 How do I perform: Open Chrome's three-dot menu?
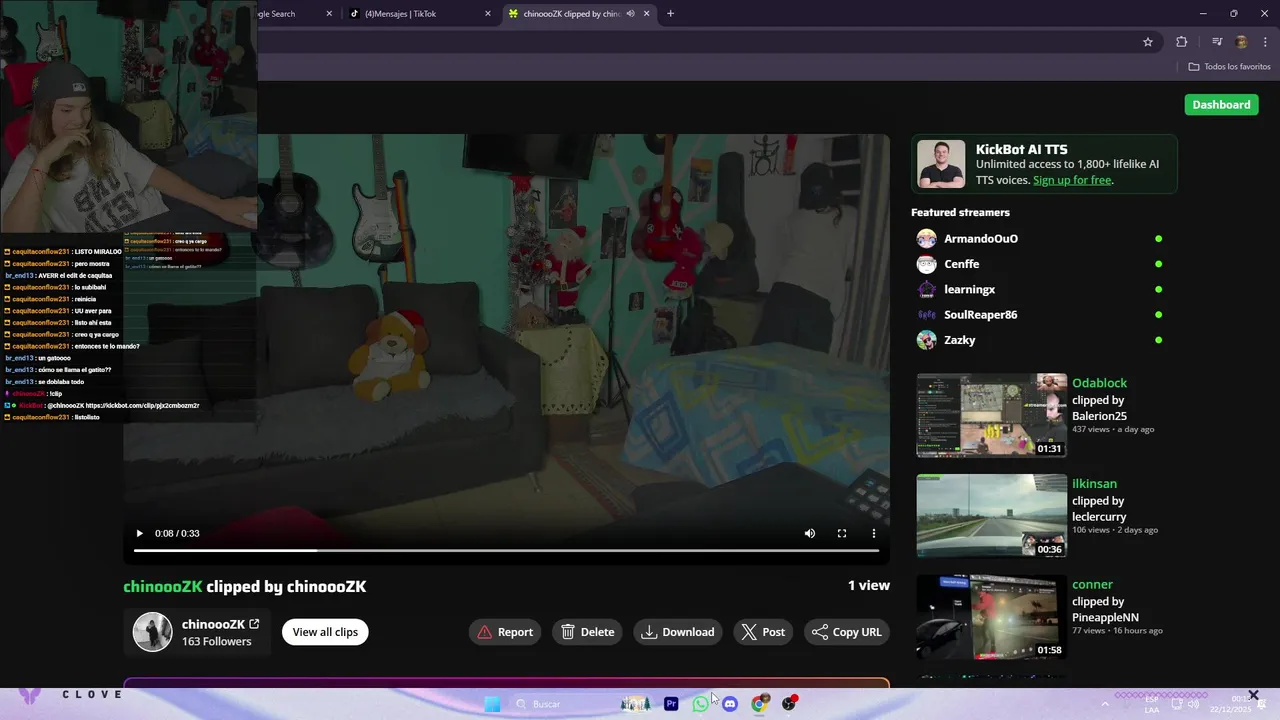[1265, 42]
